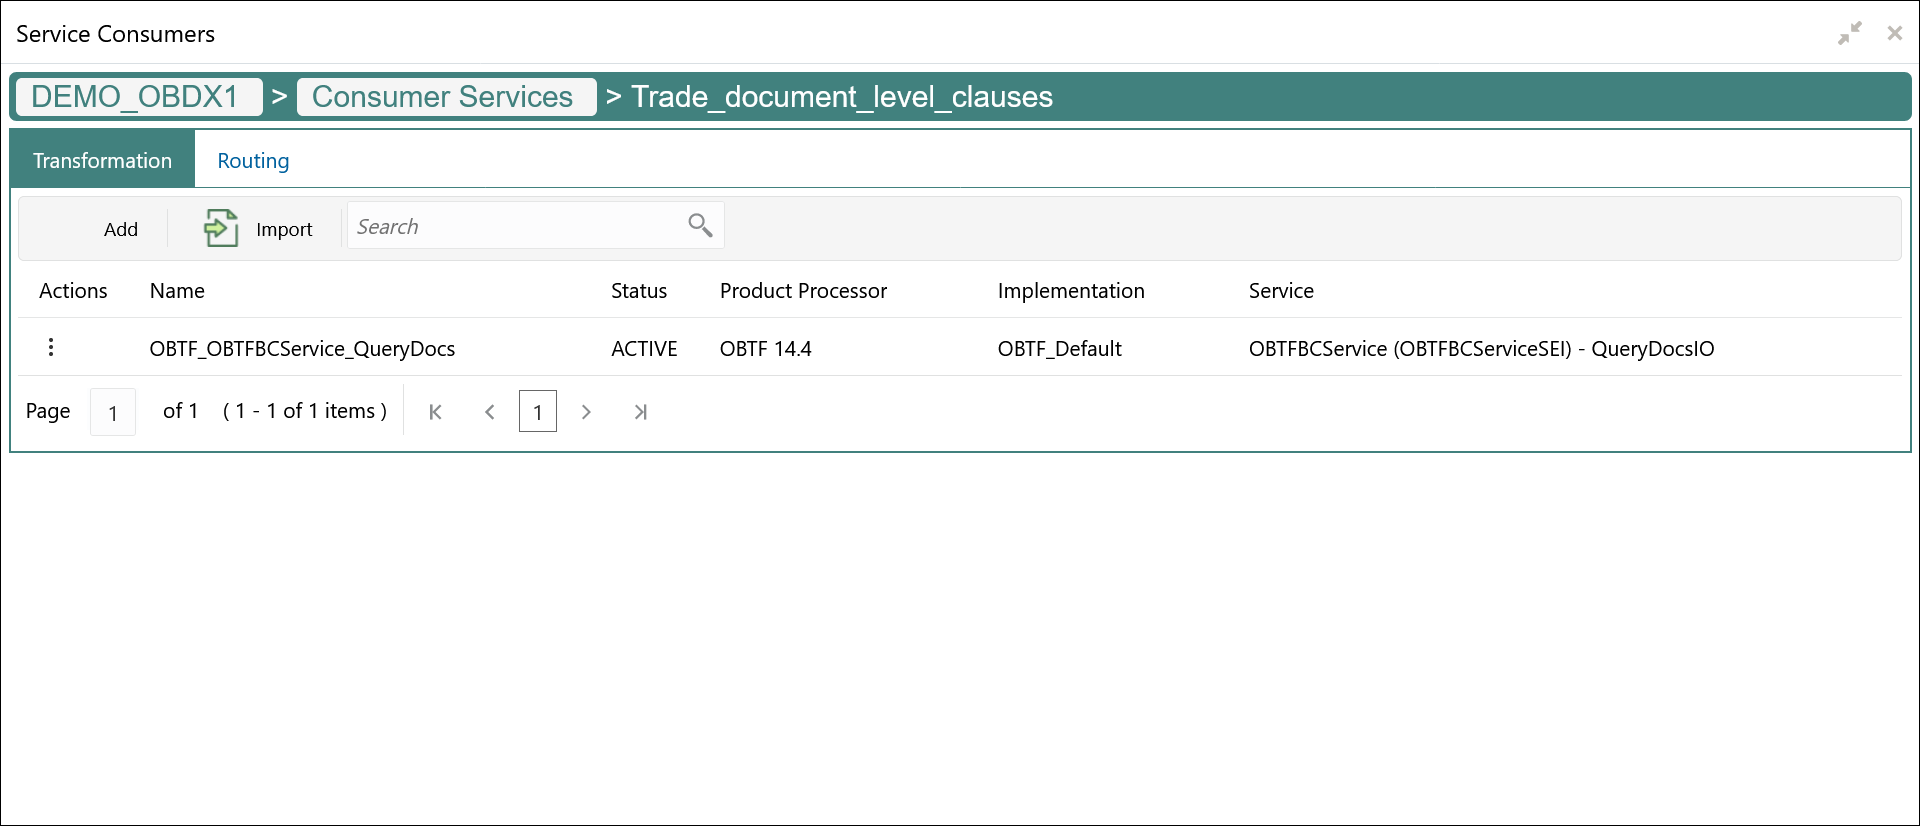Click the search magnifier icon

tap(700, 226)
